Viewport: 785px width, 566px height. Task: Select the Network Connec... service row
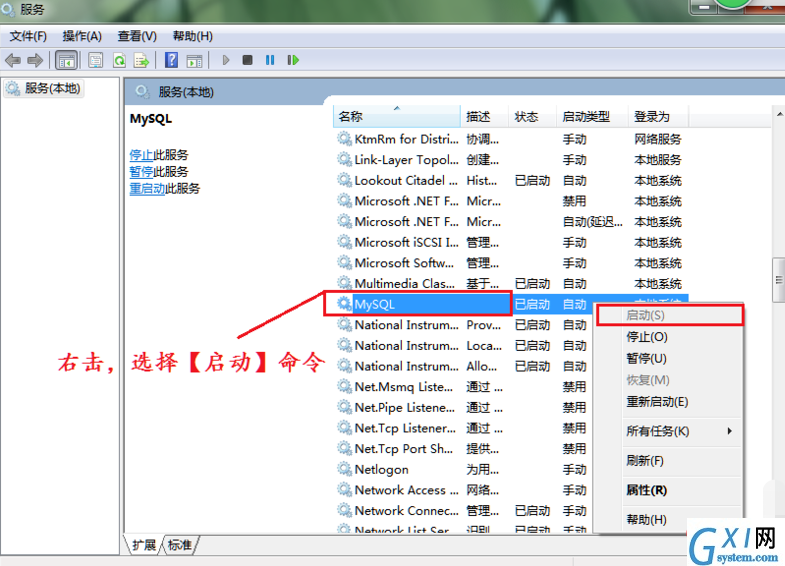coord(463,510)
